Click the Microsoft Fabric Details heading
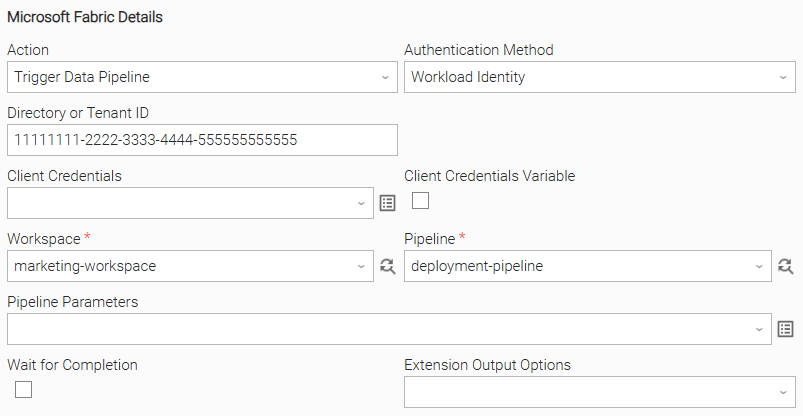This screenshot has height=416, width=803. [85, 17]
